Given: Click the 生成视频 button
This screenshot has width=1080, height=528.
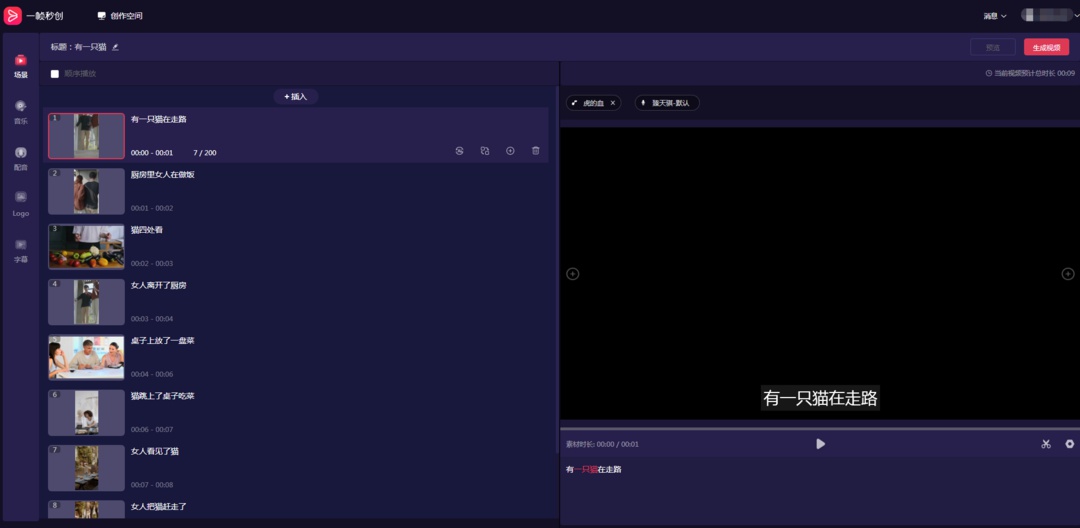Looking at the screenshot, I should click(x=1046, y=47).
